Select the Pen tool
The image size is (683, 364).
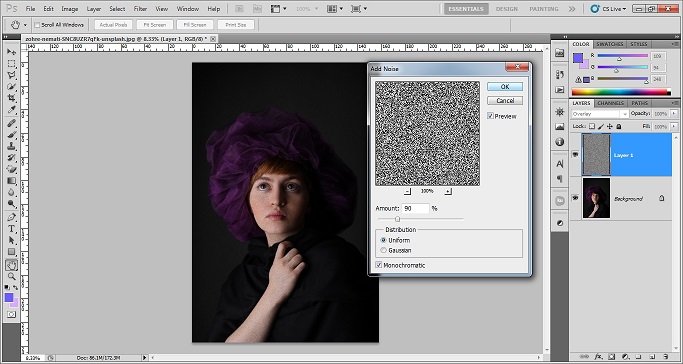pos(11,217)
